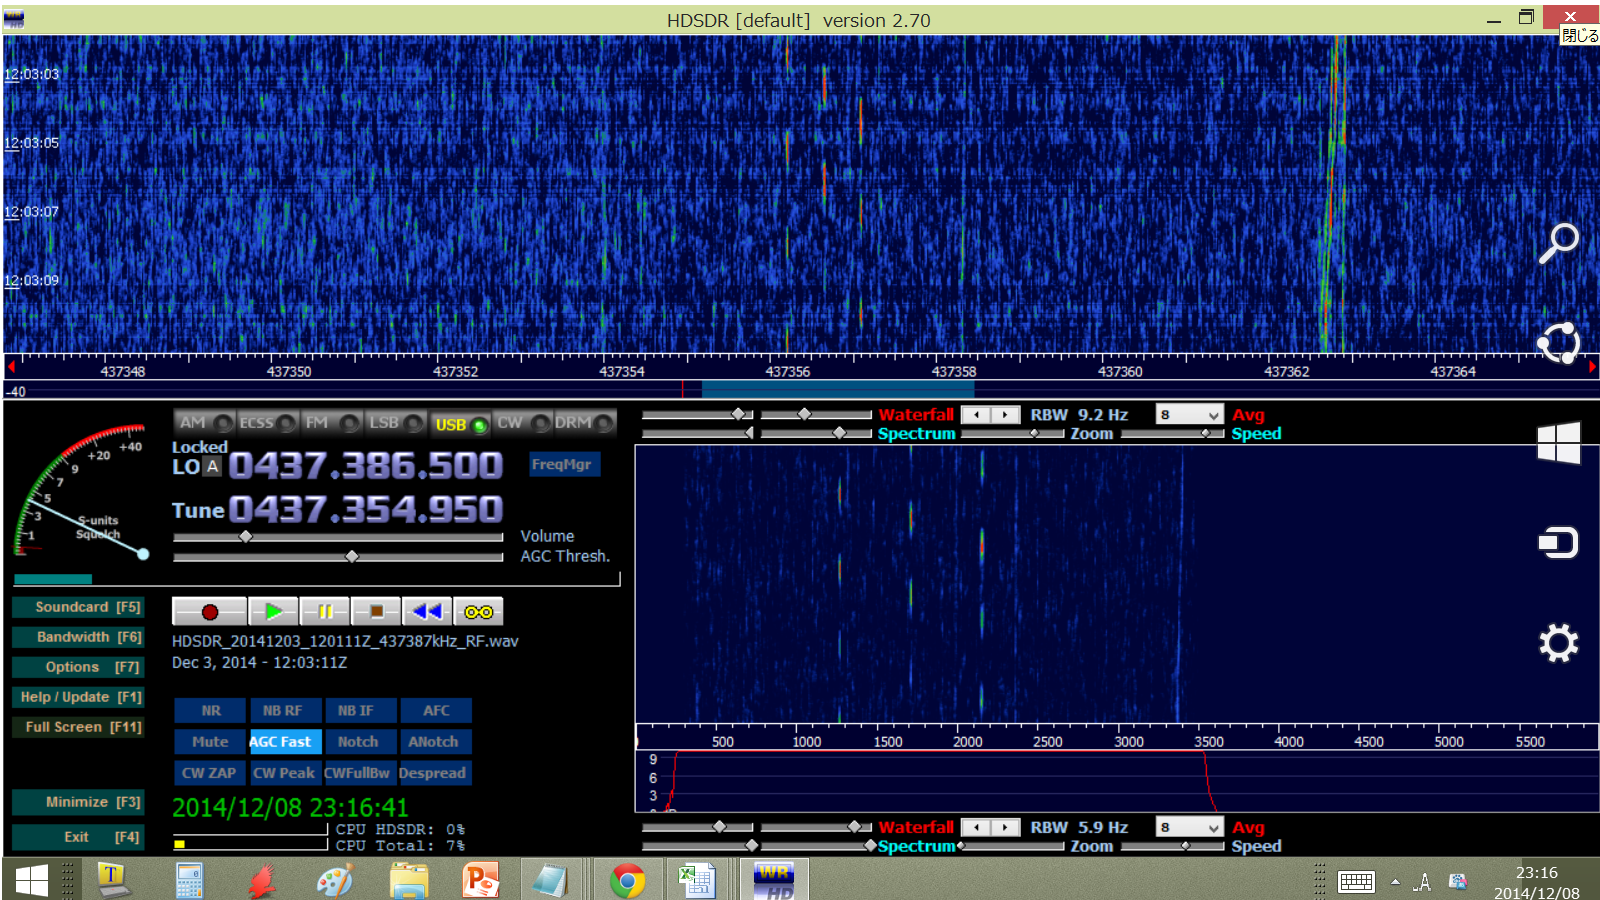The width and height of the screenshot is (1600, 900).
Task: Open File Explorer from the taskbar
Action: 409,881
